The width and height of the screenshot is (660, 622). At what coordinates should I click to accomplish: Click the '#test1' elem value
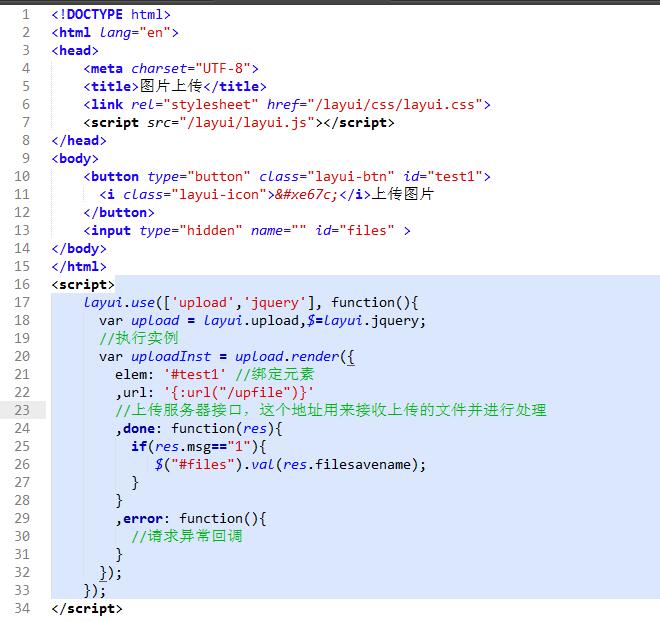(194, 374)
